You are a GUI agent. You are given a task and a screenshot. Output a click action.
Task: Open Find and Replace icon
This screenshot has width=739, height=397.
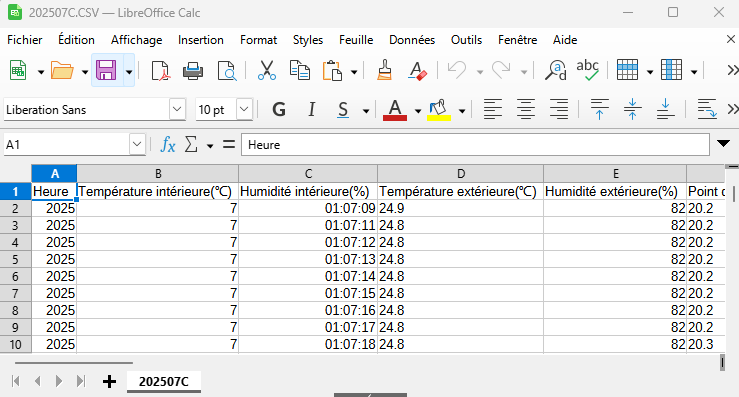556,71
